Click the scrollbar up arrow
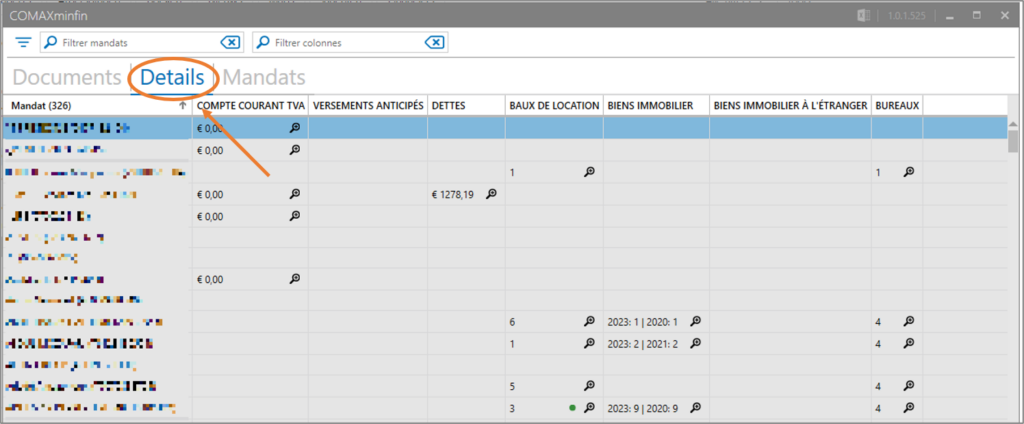Image resolution: width=1024 pixels, height=424 pixels. 1013,124
